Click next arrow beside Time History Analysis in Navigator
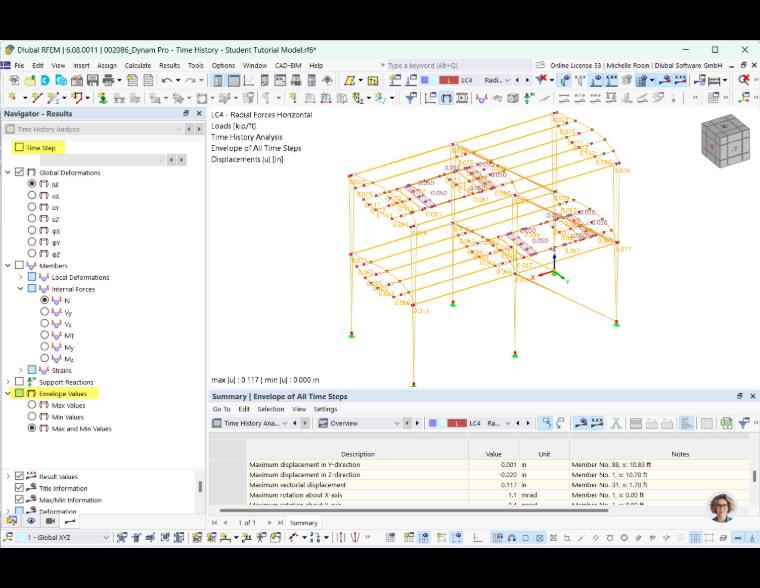Viewport: 760px width, 588px height. coord(199,129)
